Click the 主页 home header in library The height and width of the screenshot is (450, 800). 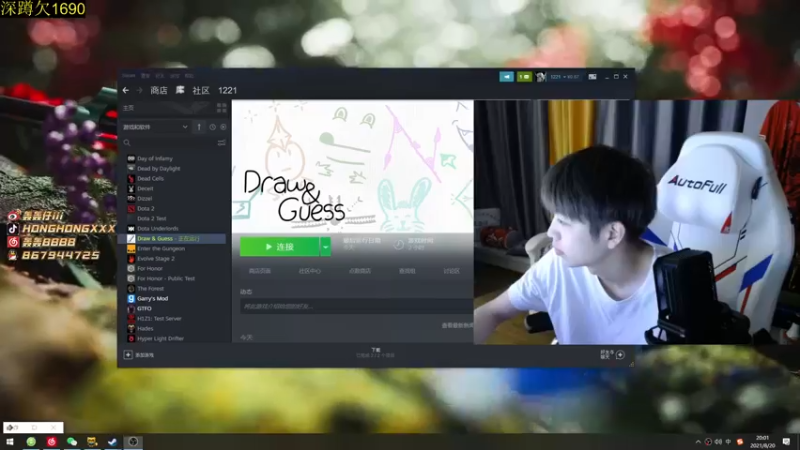click(129, 108)
